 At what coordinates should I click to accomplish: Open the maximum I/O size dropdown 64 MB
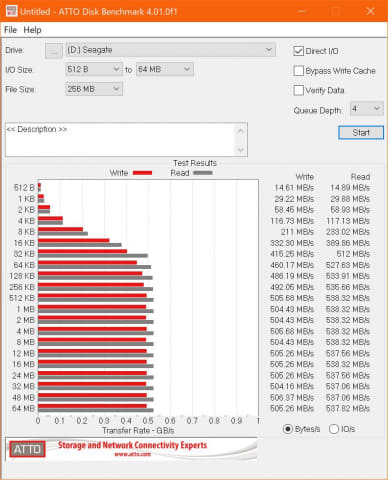165,69
